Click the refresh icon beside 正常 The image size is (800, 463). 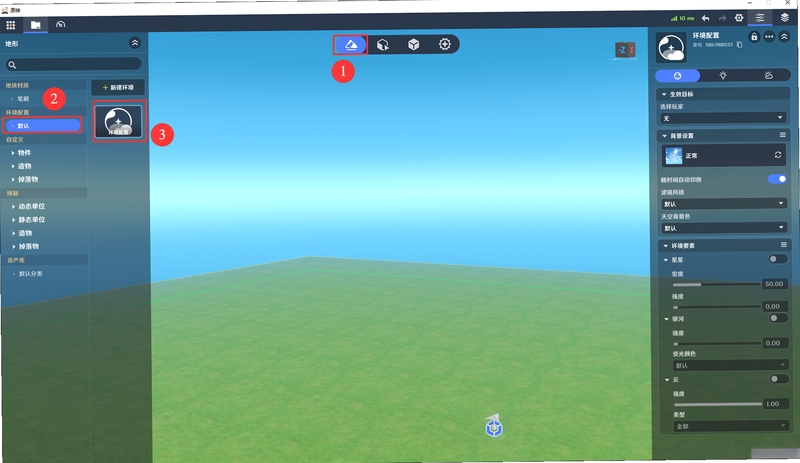pyautogui.click(x=778, y=155)
